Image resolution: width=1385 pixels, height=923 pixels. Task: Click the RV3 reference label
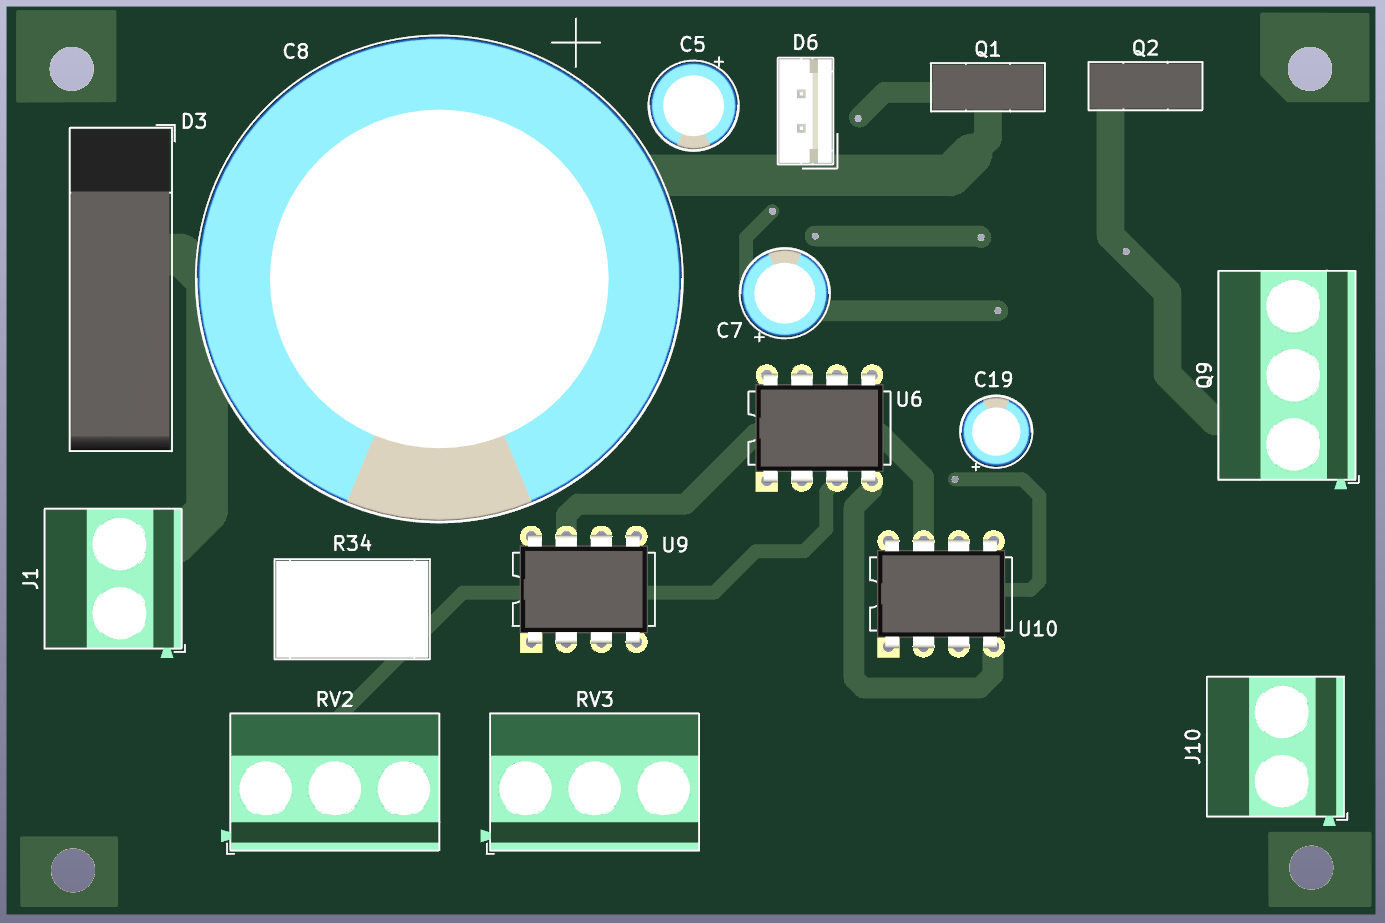[x=594, y=699]
